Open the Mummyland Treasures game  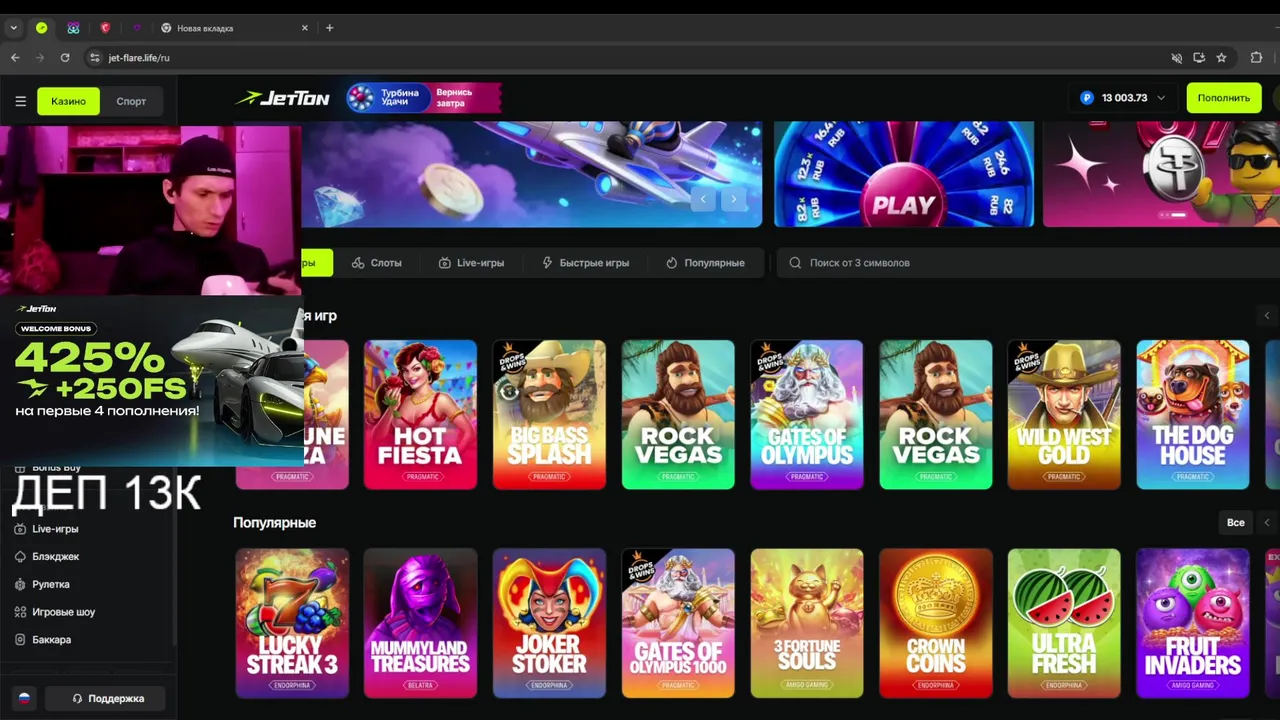420,623
